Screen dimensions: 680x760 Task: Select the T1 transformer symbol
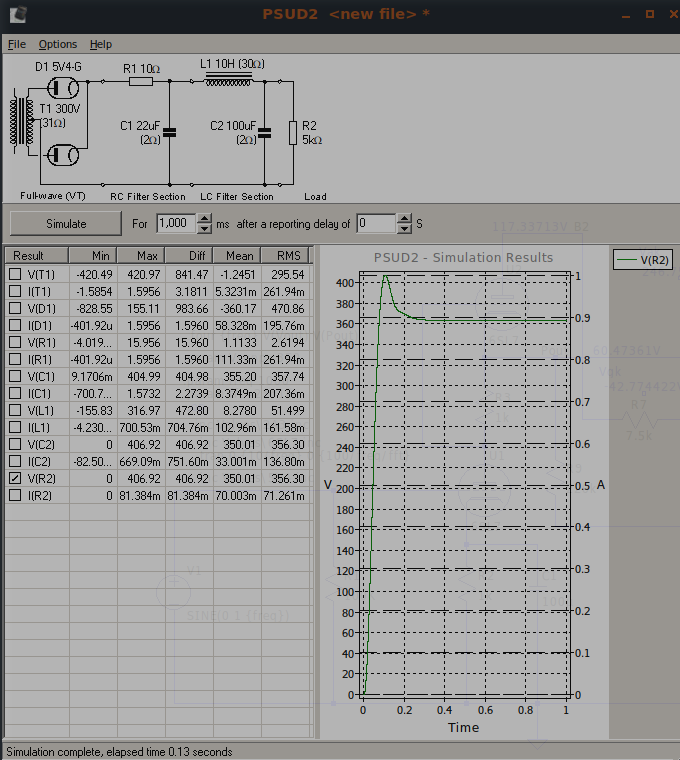pos(22,121)
